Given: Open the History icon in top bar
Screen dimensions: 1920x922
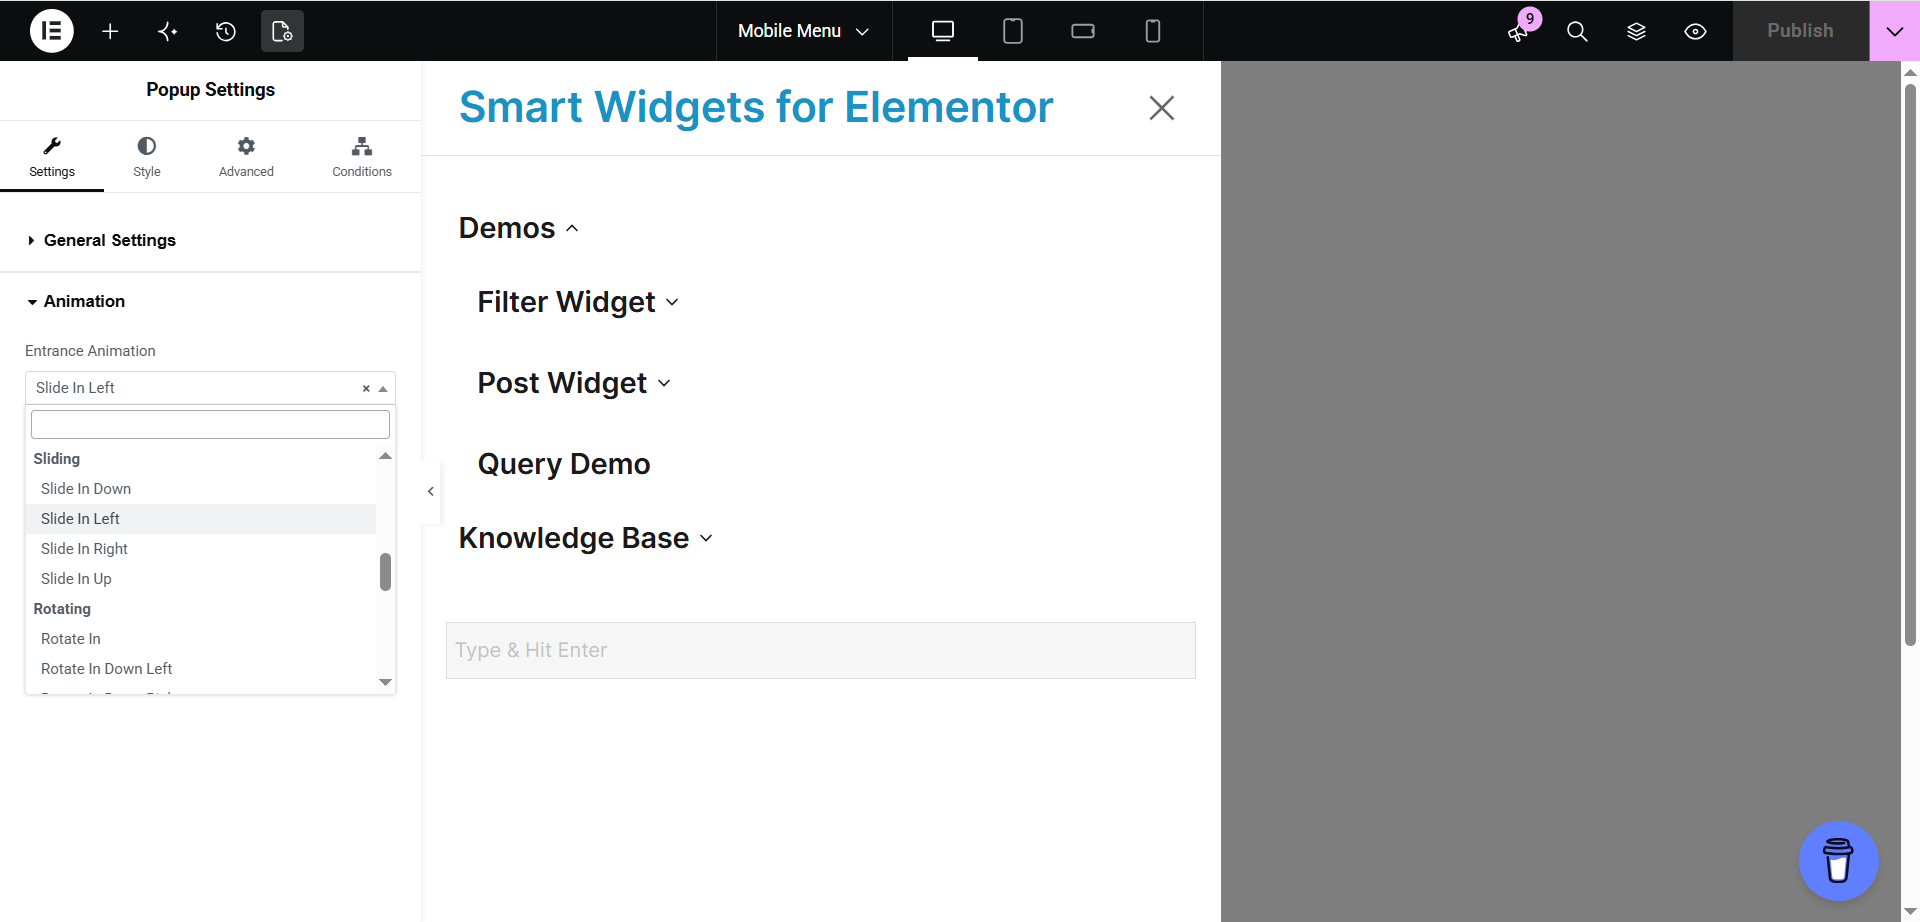Looking at the screenshot, I should click(x=225, y=31).
